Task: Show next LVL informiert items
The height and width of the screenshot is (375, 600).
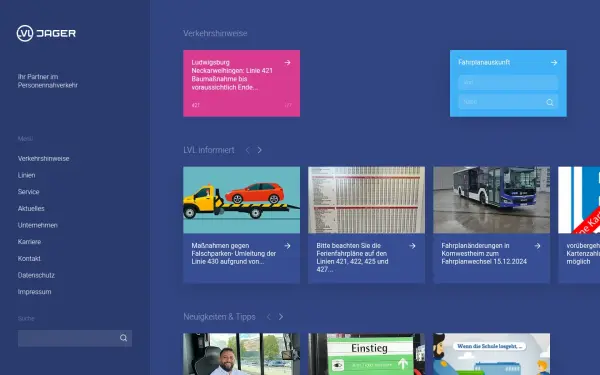Action: (x=259, y=150)
